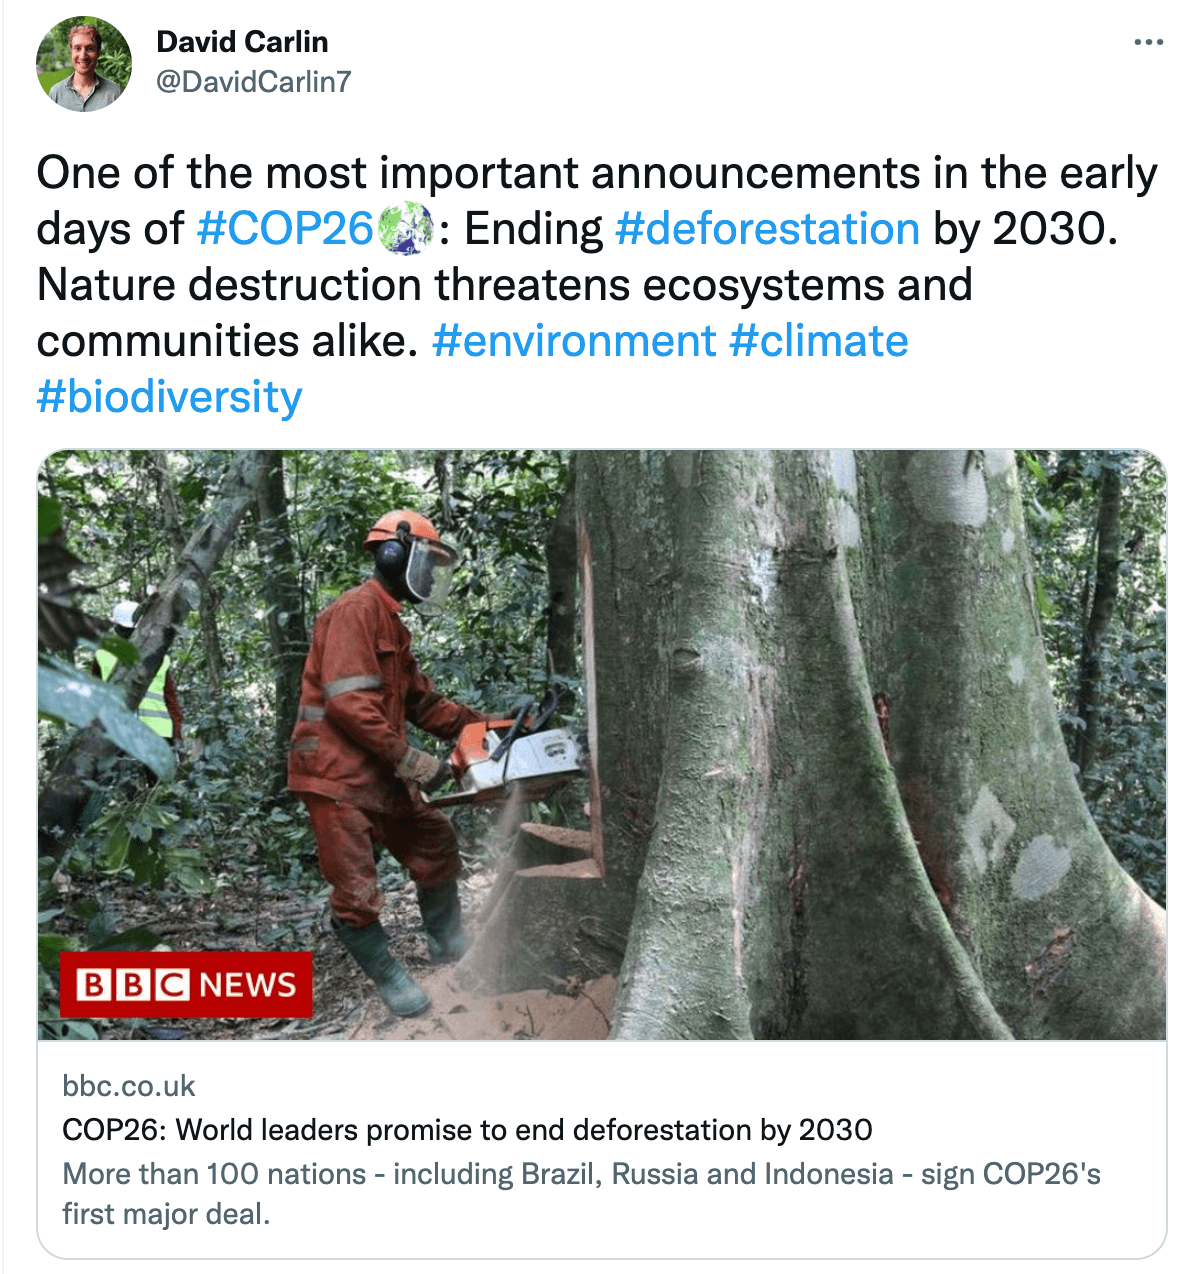The height and width of the screenshot is (1274, 1198).
Task: Click the BBC News logo on the image
Action: pyautogui.click(x=187, y=985)
